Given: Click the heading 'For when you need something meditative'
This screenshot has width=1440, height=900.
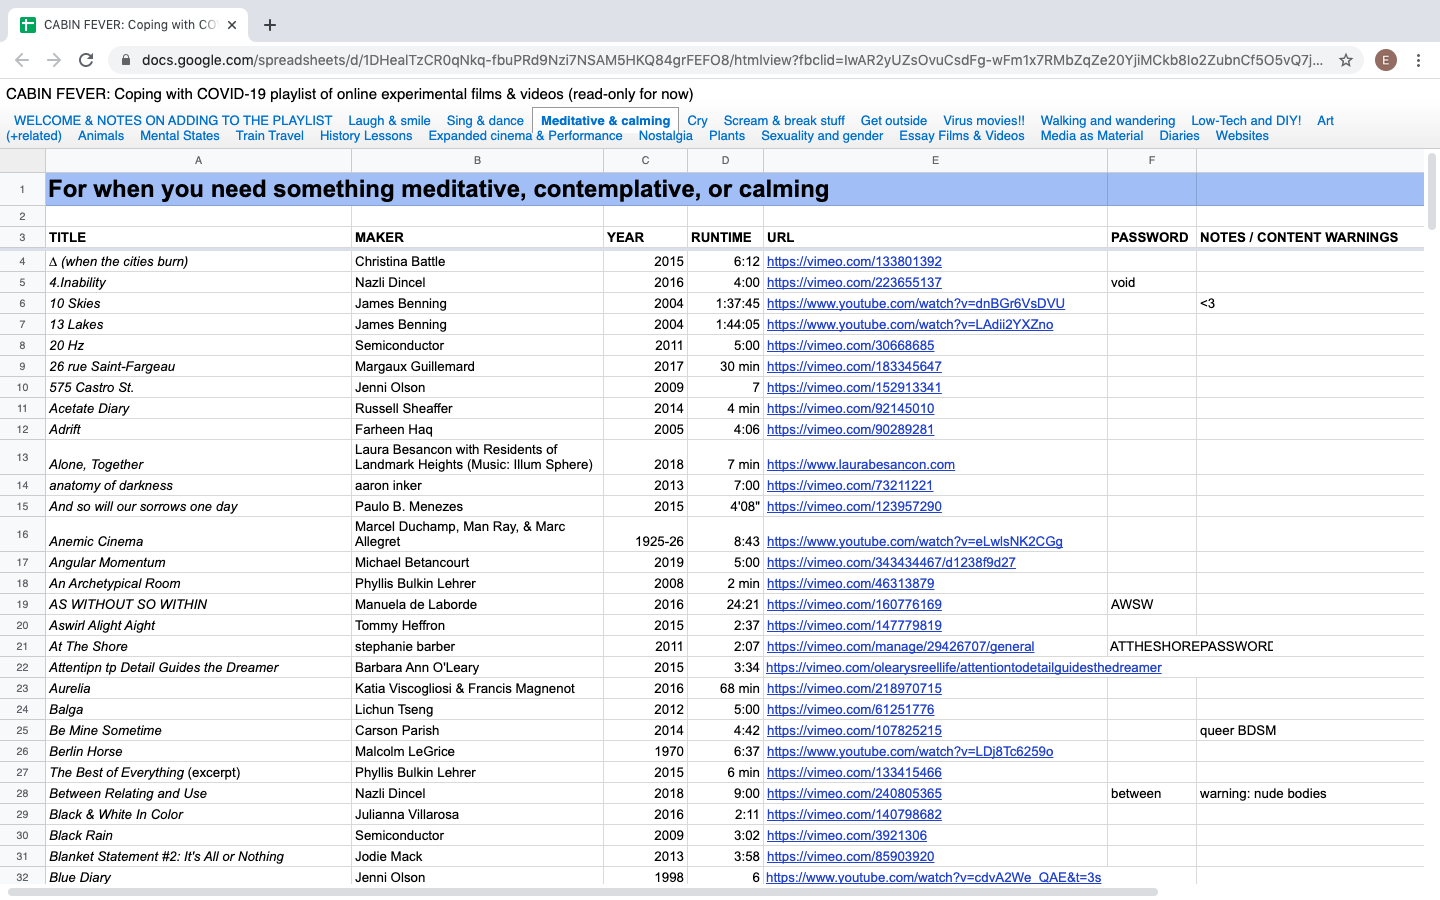Looking at the screenshot, I should click(439, 189).
